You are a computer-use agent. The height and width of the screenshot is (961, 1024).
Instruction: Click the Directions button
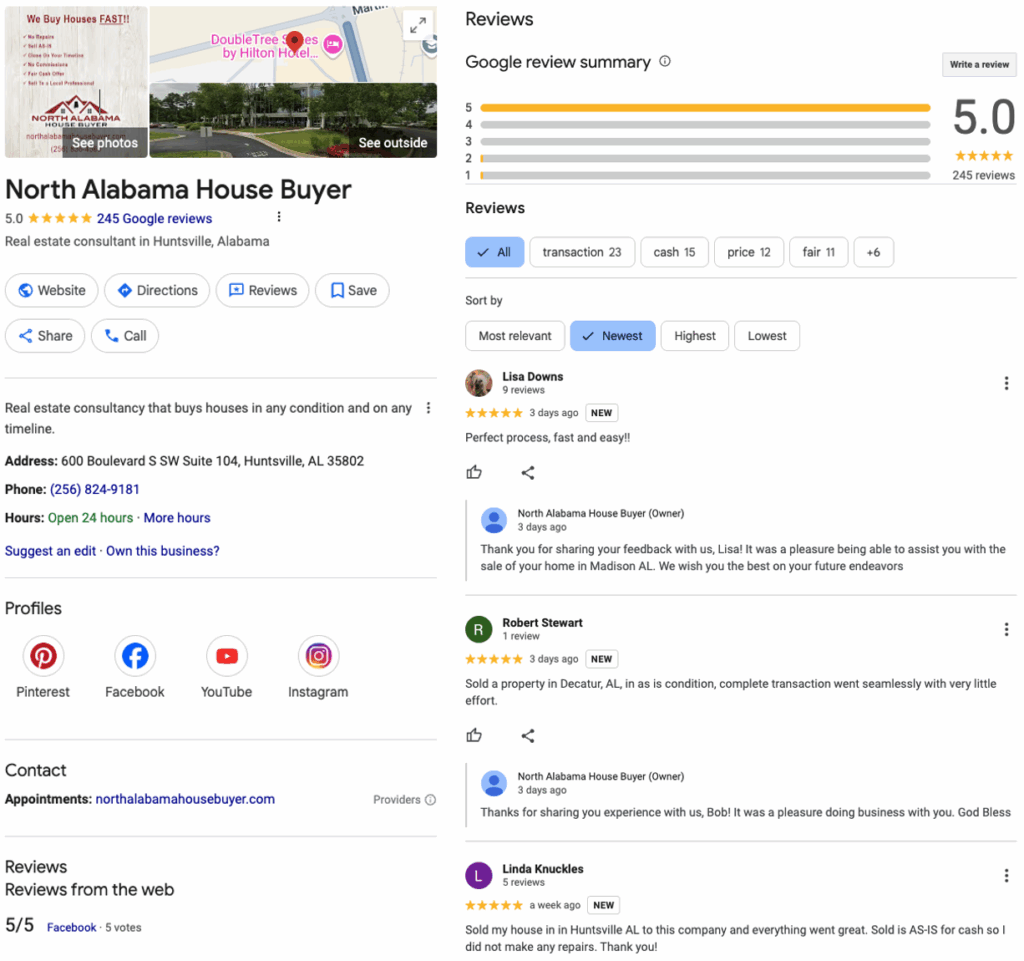click(157, 291)
